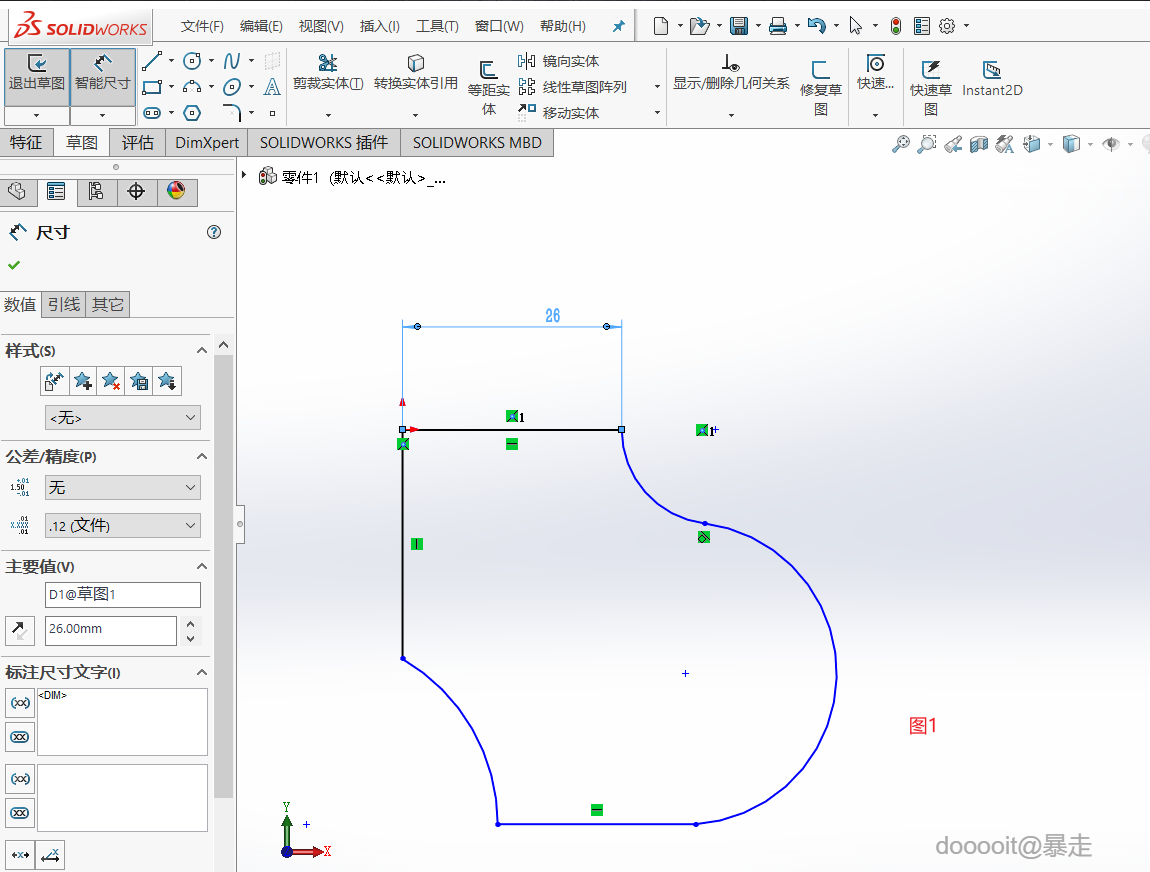Select the sketch Text tool (A icon)
The image size is (1150, 872).
point(272,87)
